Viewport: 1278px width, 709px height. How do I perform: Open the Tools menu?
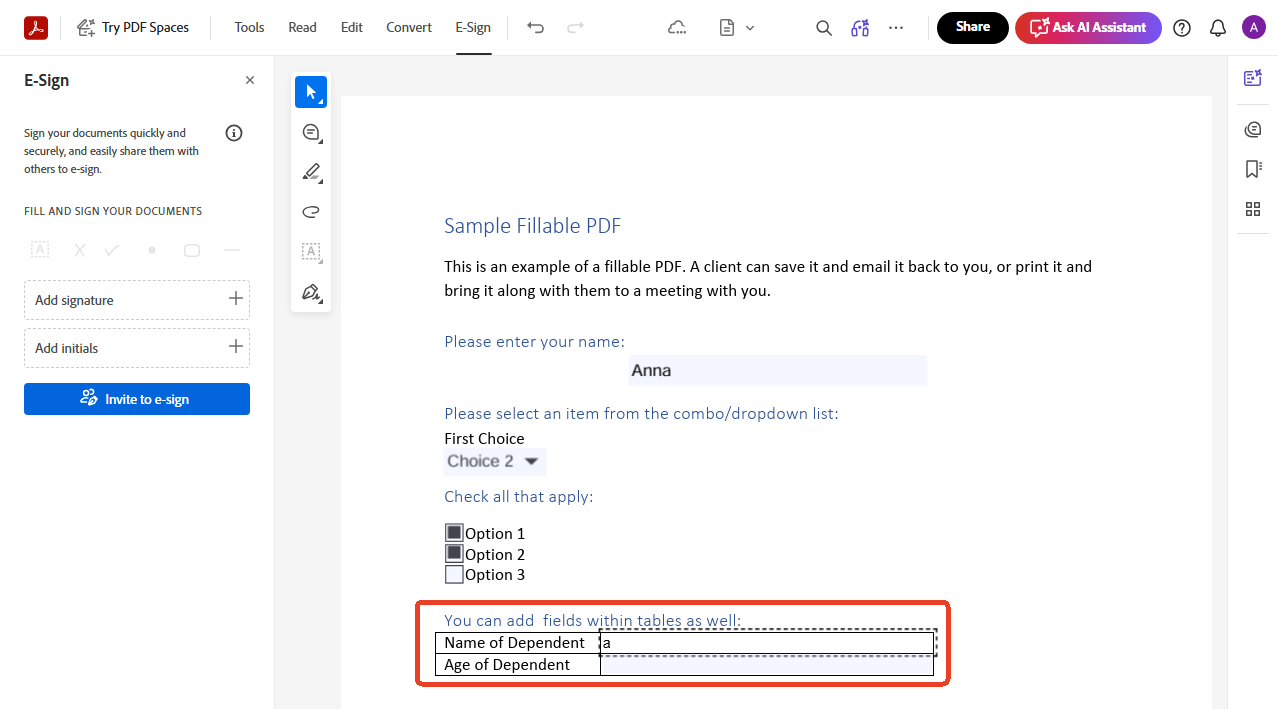pos(249,27)
